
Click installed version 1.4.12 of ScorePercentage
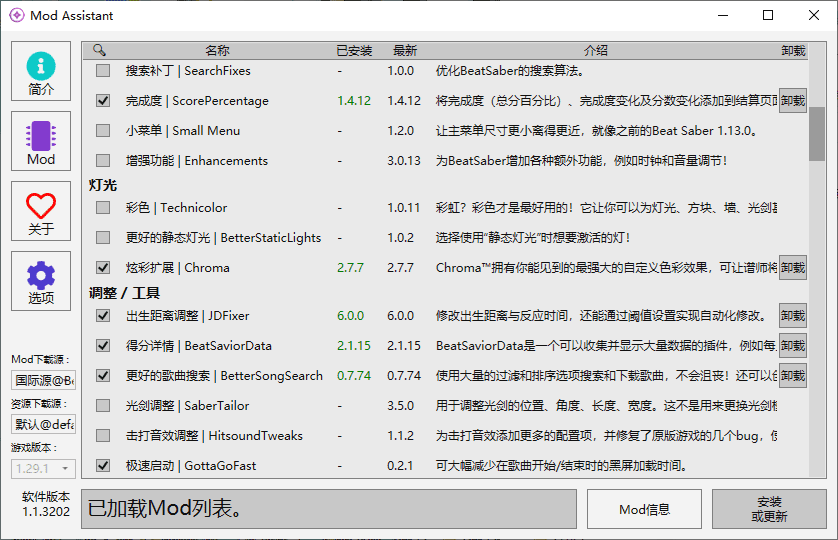(354, 101)
